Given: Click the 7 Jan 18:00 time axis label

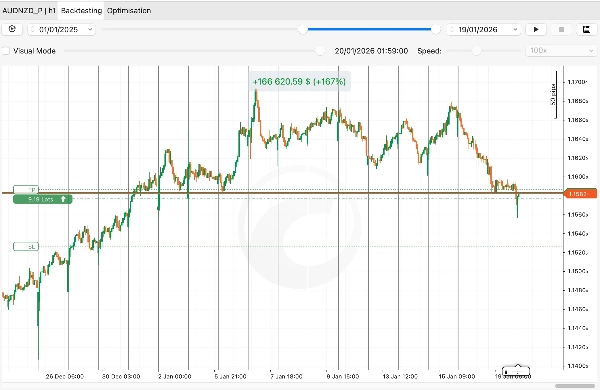Looking at the screenshot, I should point(286,376).
